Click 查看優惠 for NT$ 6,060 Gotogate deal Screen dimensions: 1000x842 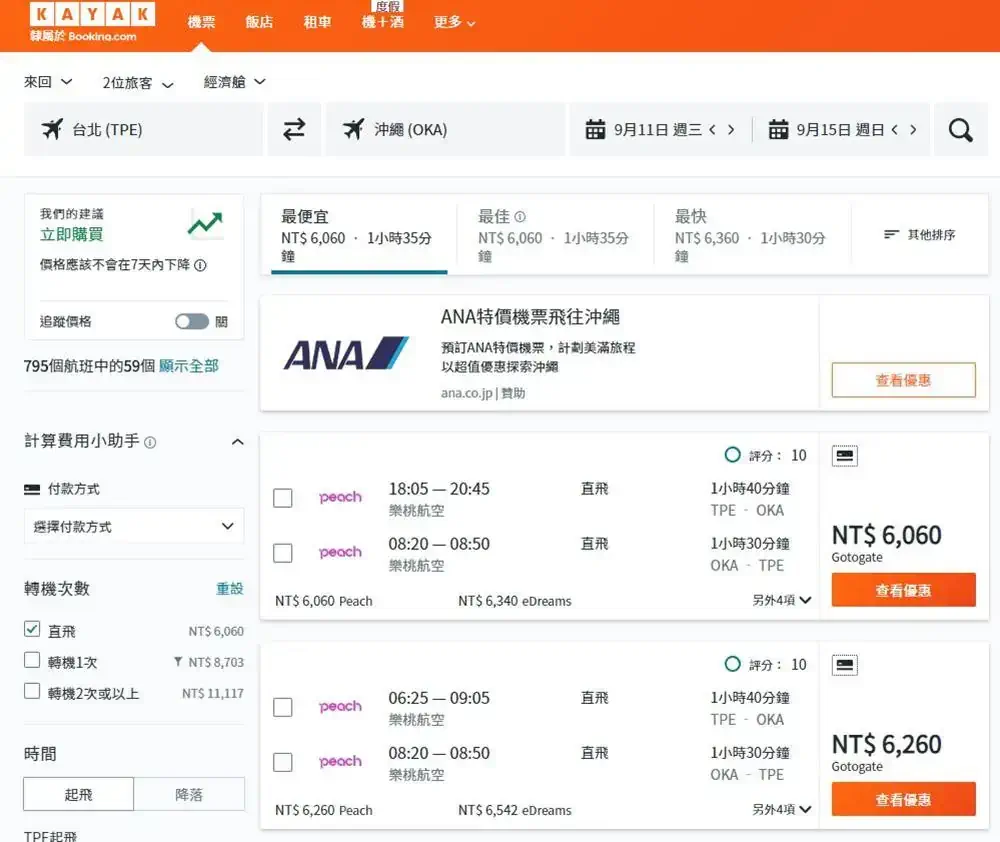[903, 590]
